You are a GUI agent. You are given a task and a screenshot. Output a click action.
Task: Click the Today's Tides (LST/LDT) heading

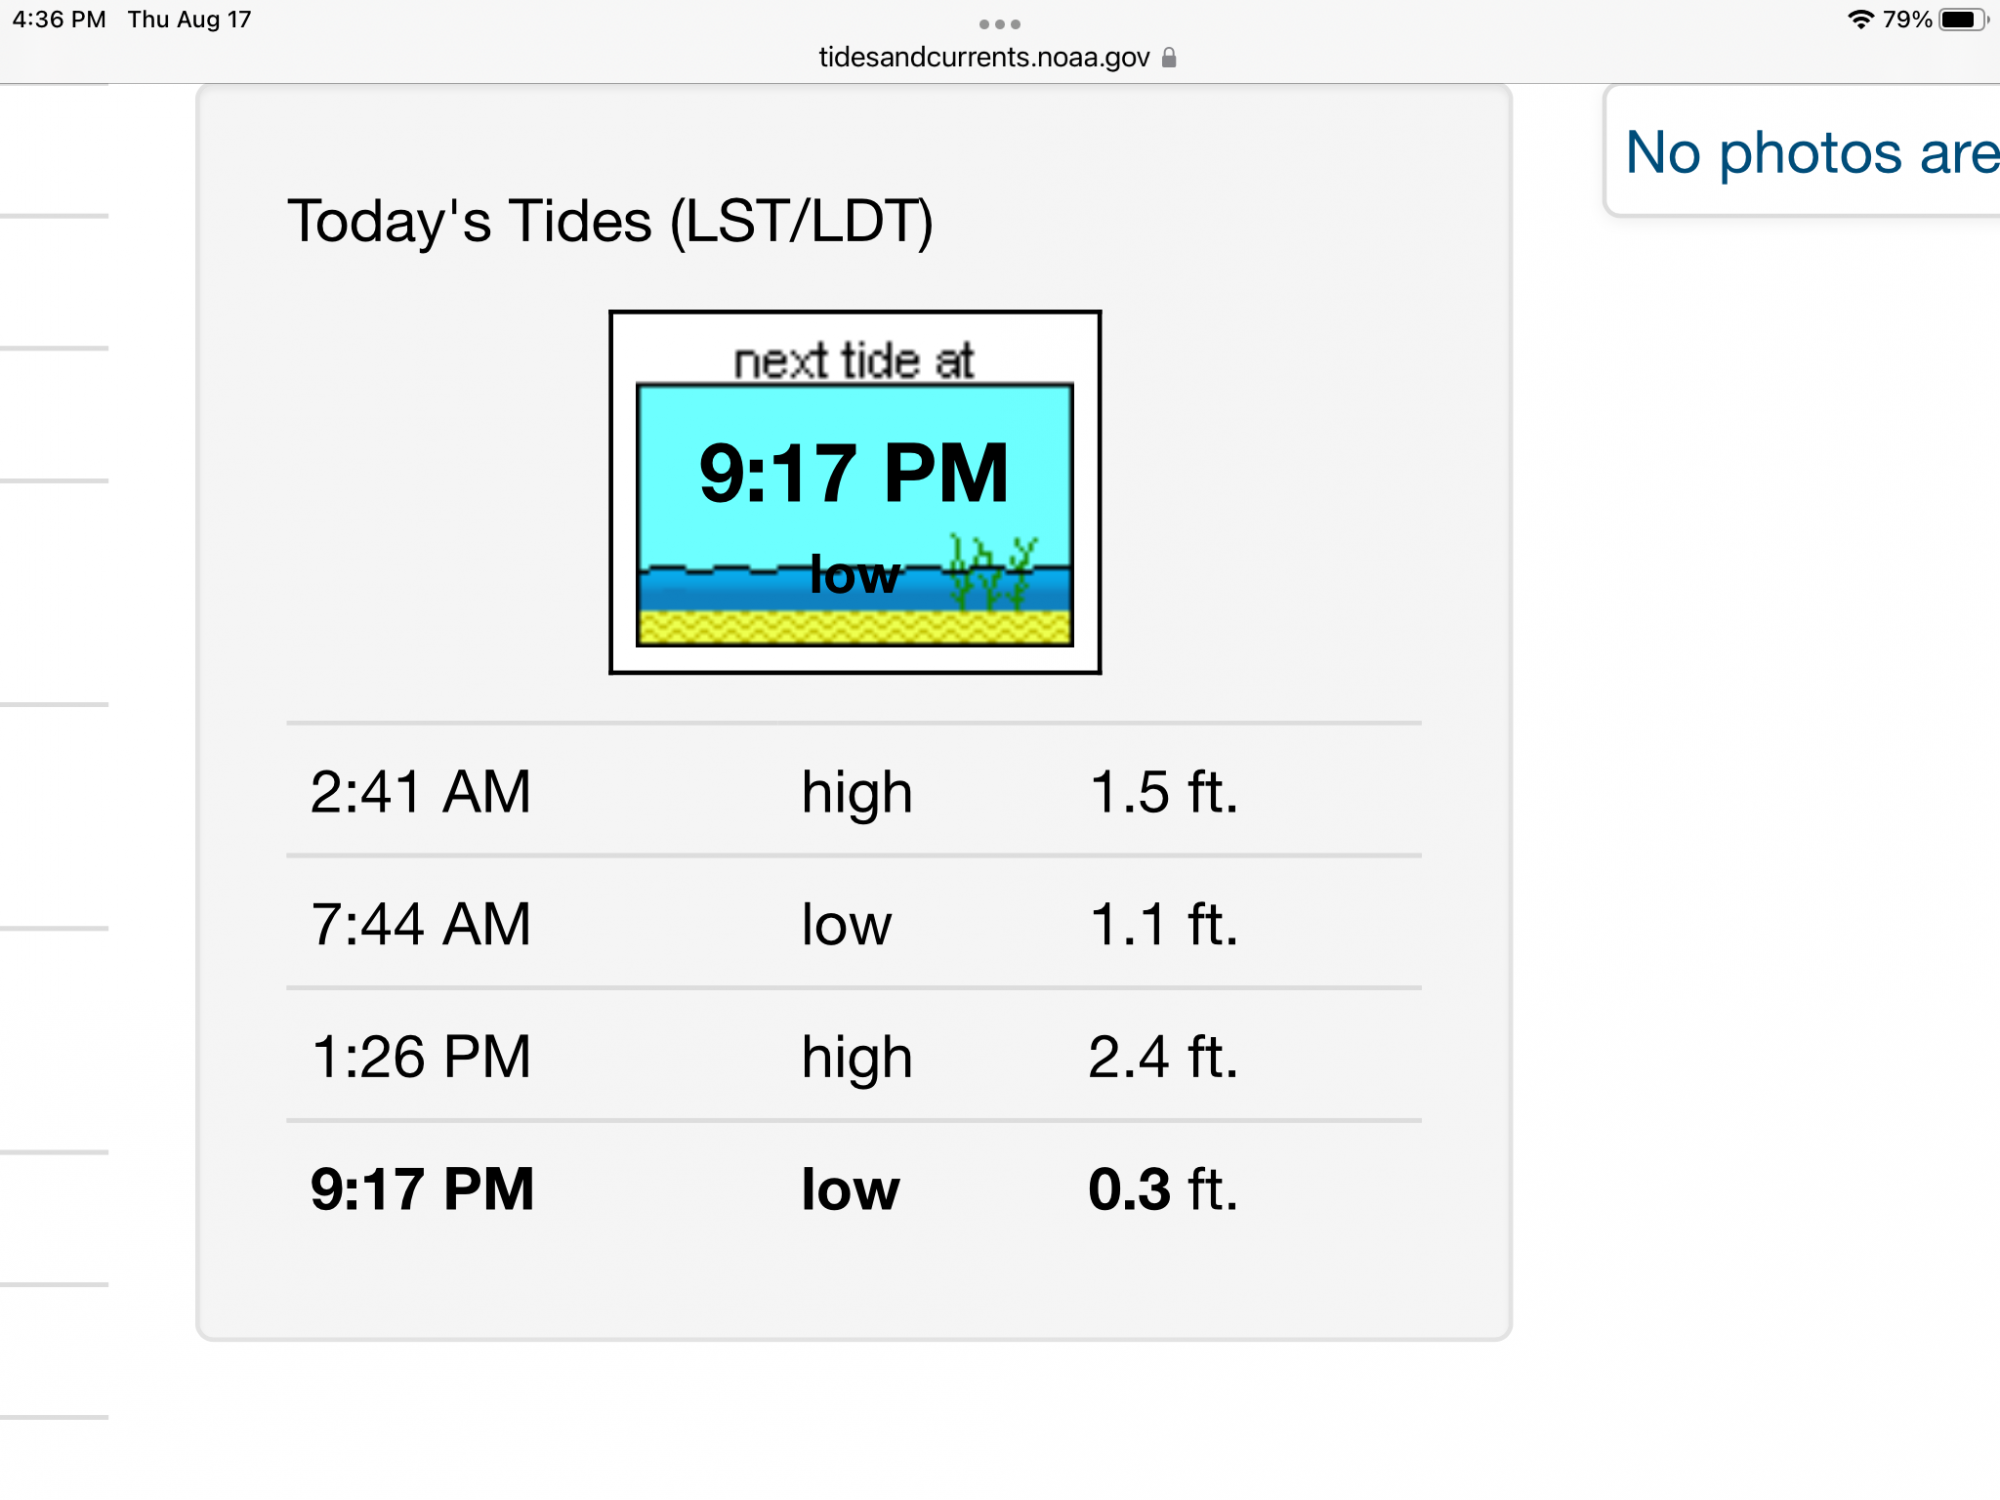point(610,221)
